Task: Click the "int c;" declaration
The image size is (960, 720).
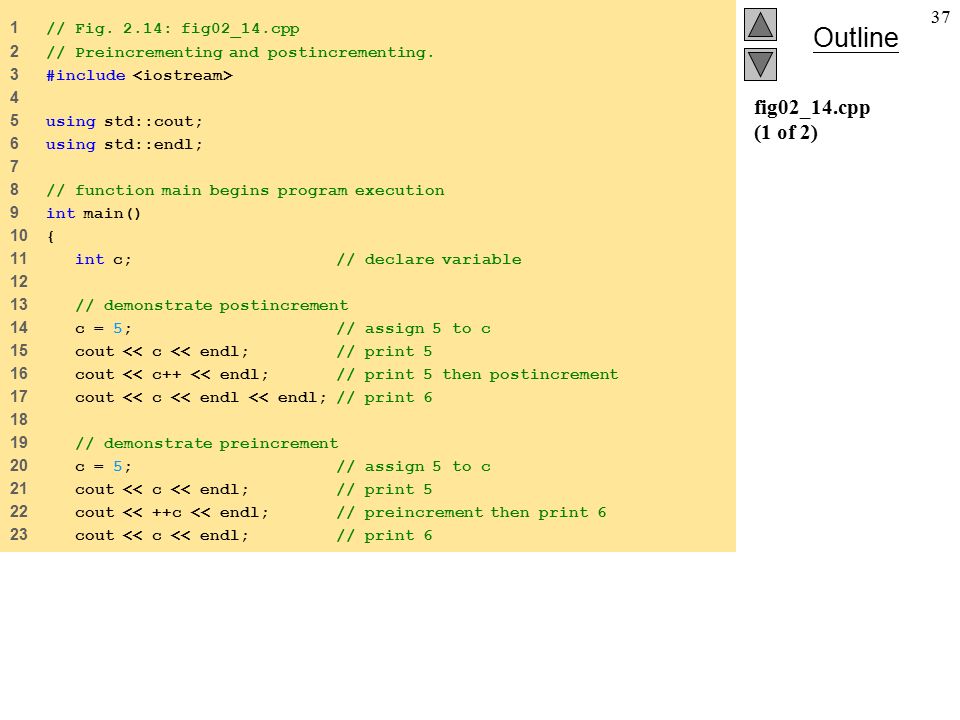Action: point(103,260)
